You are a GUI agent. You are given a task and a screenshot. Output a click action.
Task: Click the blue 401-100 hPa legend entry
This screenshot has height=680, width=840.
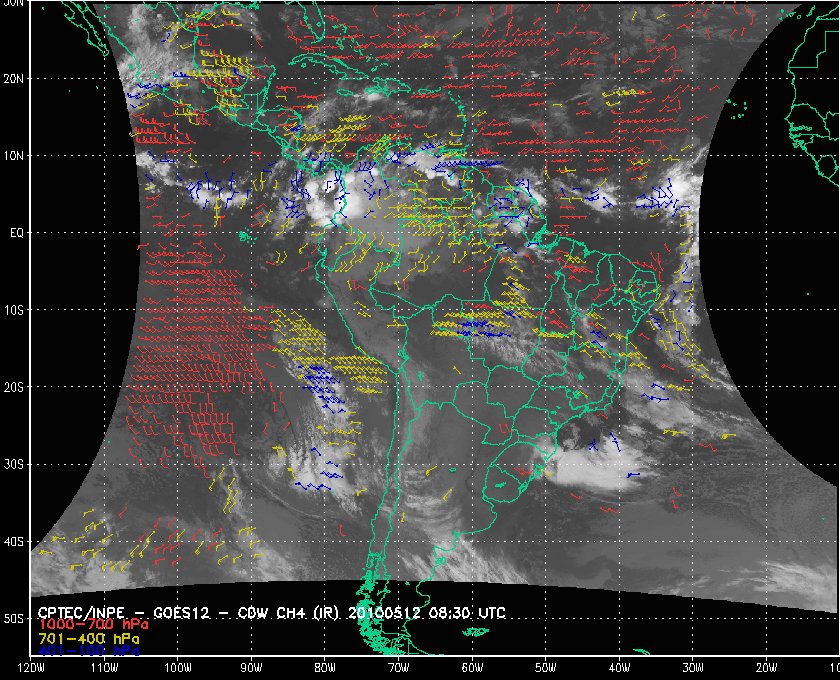click(89, 651)
